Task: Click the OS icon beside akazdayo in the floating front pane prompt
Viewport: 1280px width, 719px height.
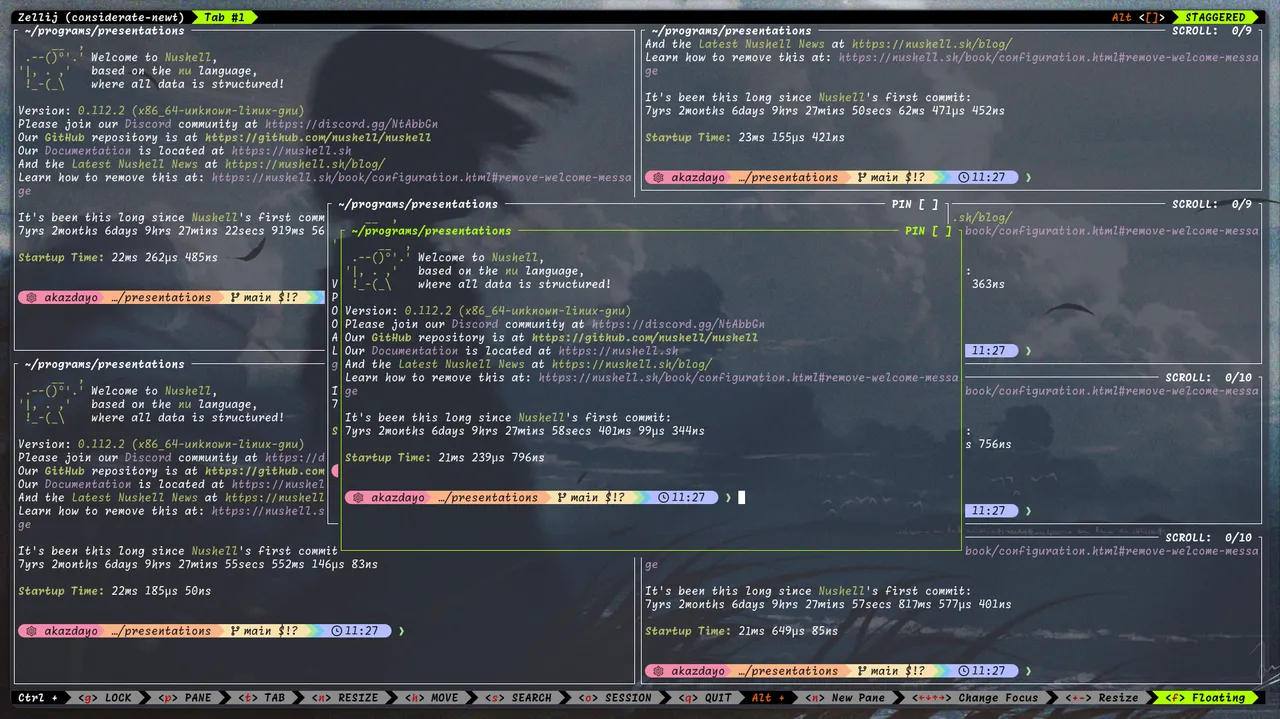Action: pyautogui.click(x=358, y=497)
